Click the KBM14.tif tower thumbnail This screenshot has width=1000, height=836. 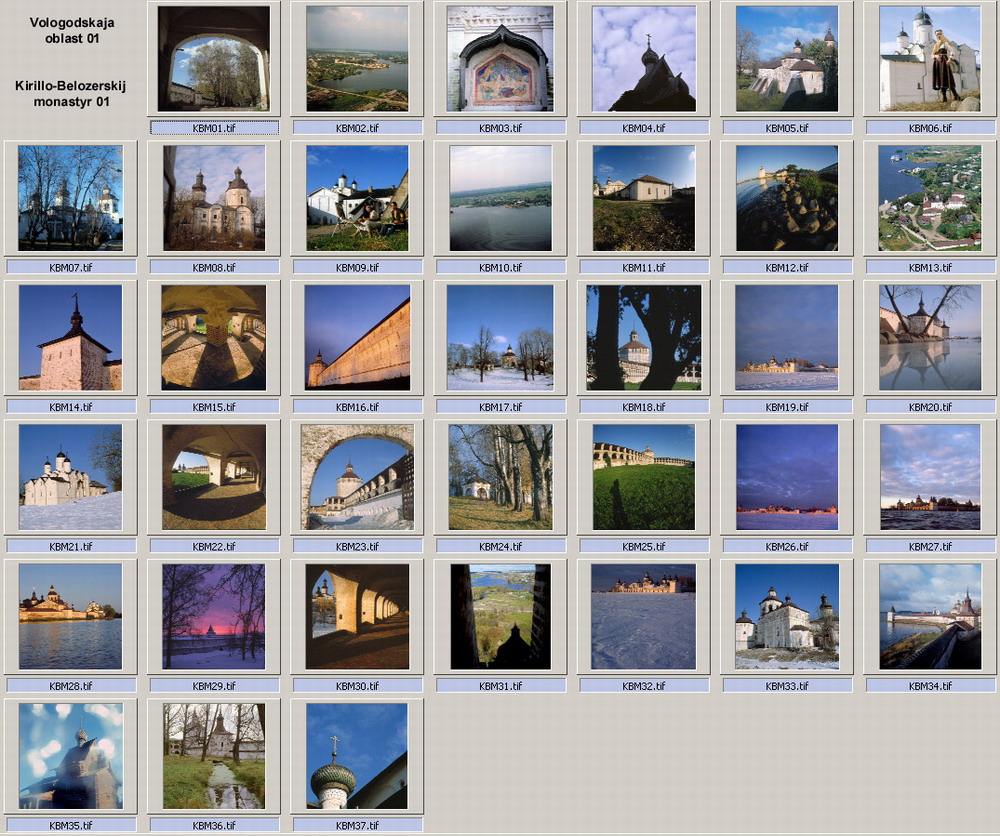tap(71, 337)
